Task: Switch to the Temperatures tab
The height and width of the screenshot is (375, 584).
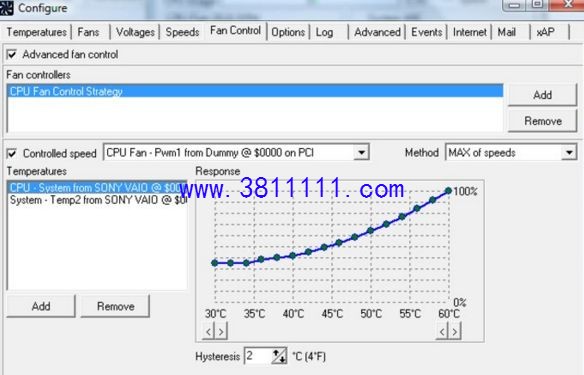Action: click(36, 32)
